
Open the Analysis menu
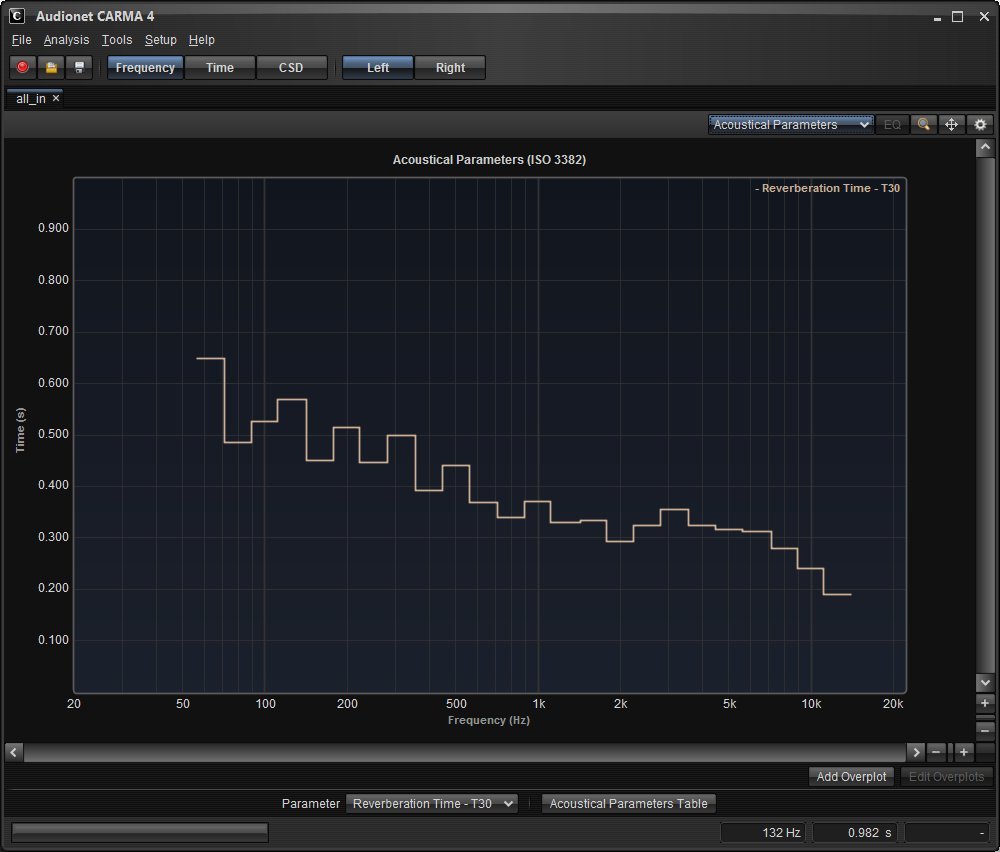coord(66,40)
